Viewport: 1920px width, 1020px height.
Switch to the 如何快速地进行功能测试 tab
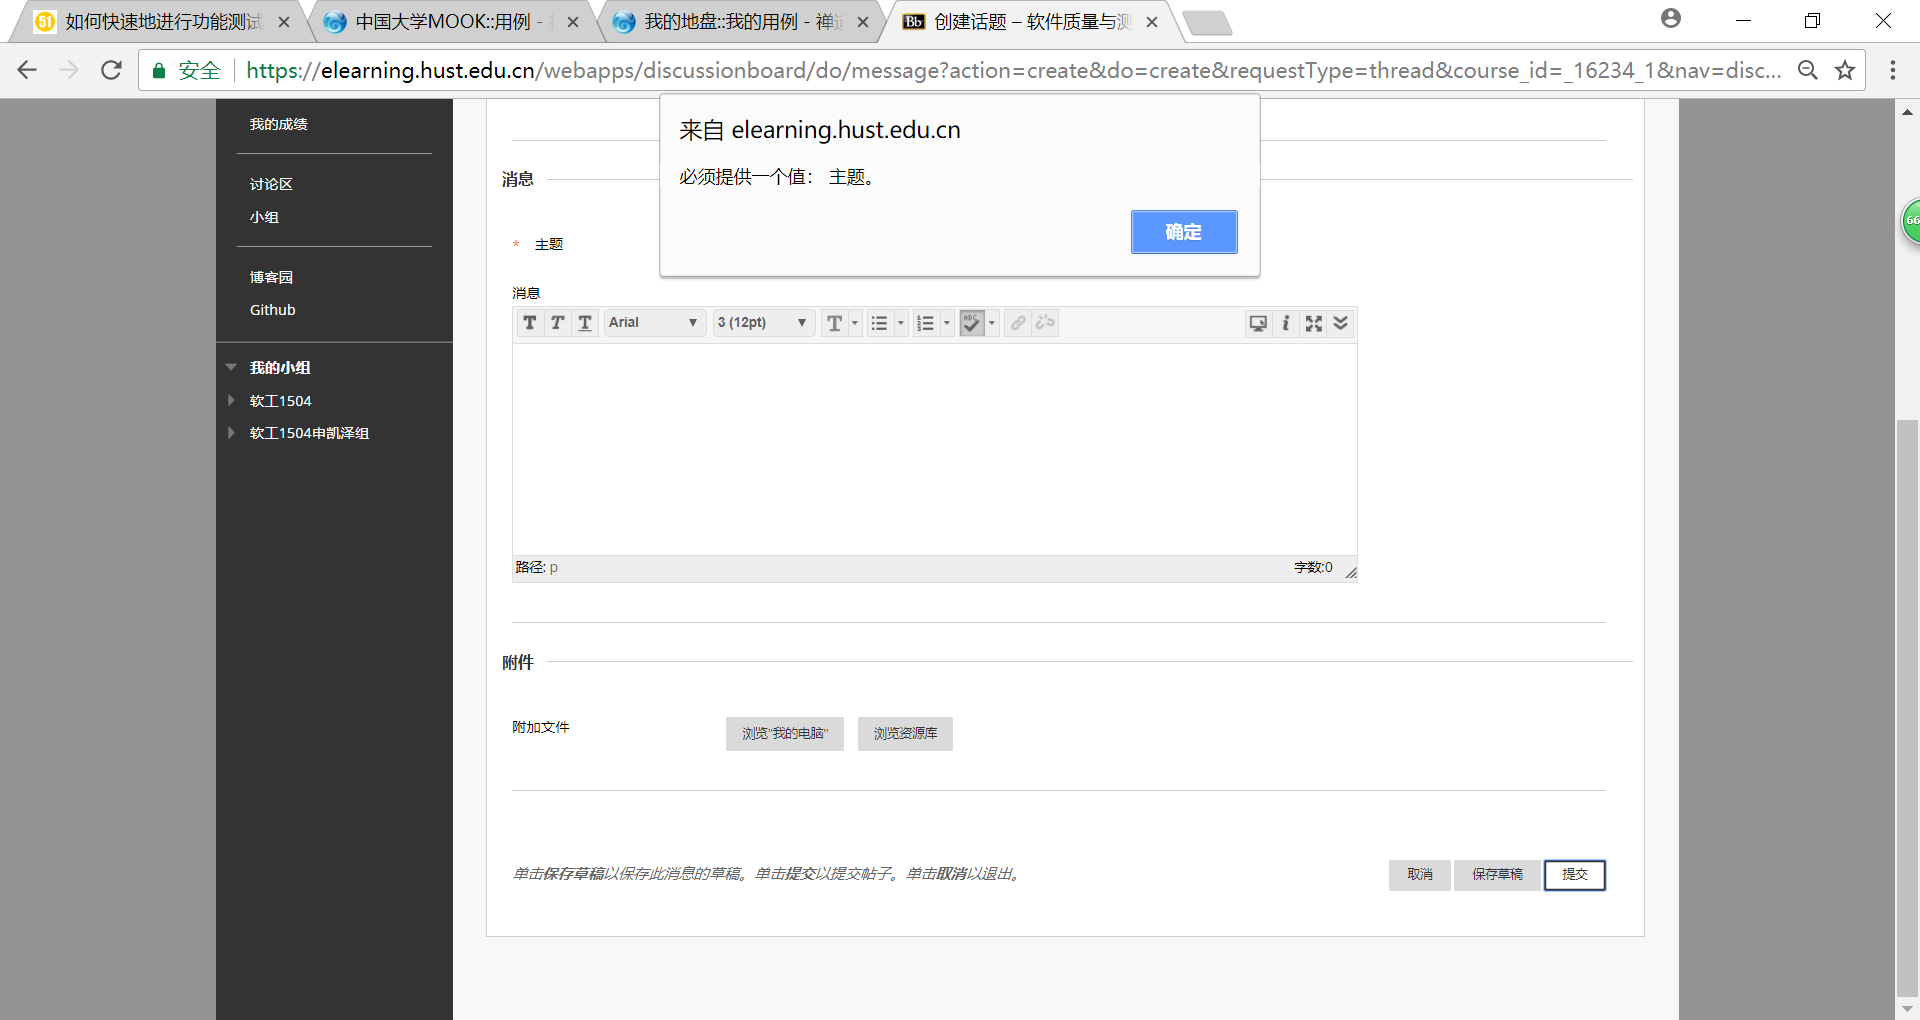pos(160,22)
